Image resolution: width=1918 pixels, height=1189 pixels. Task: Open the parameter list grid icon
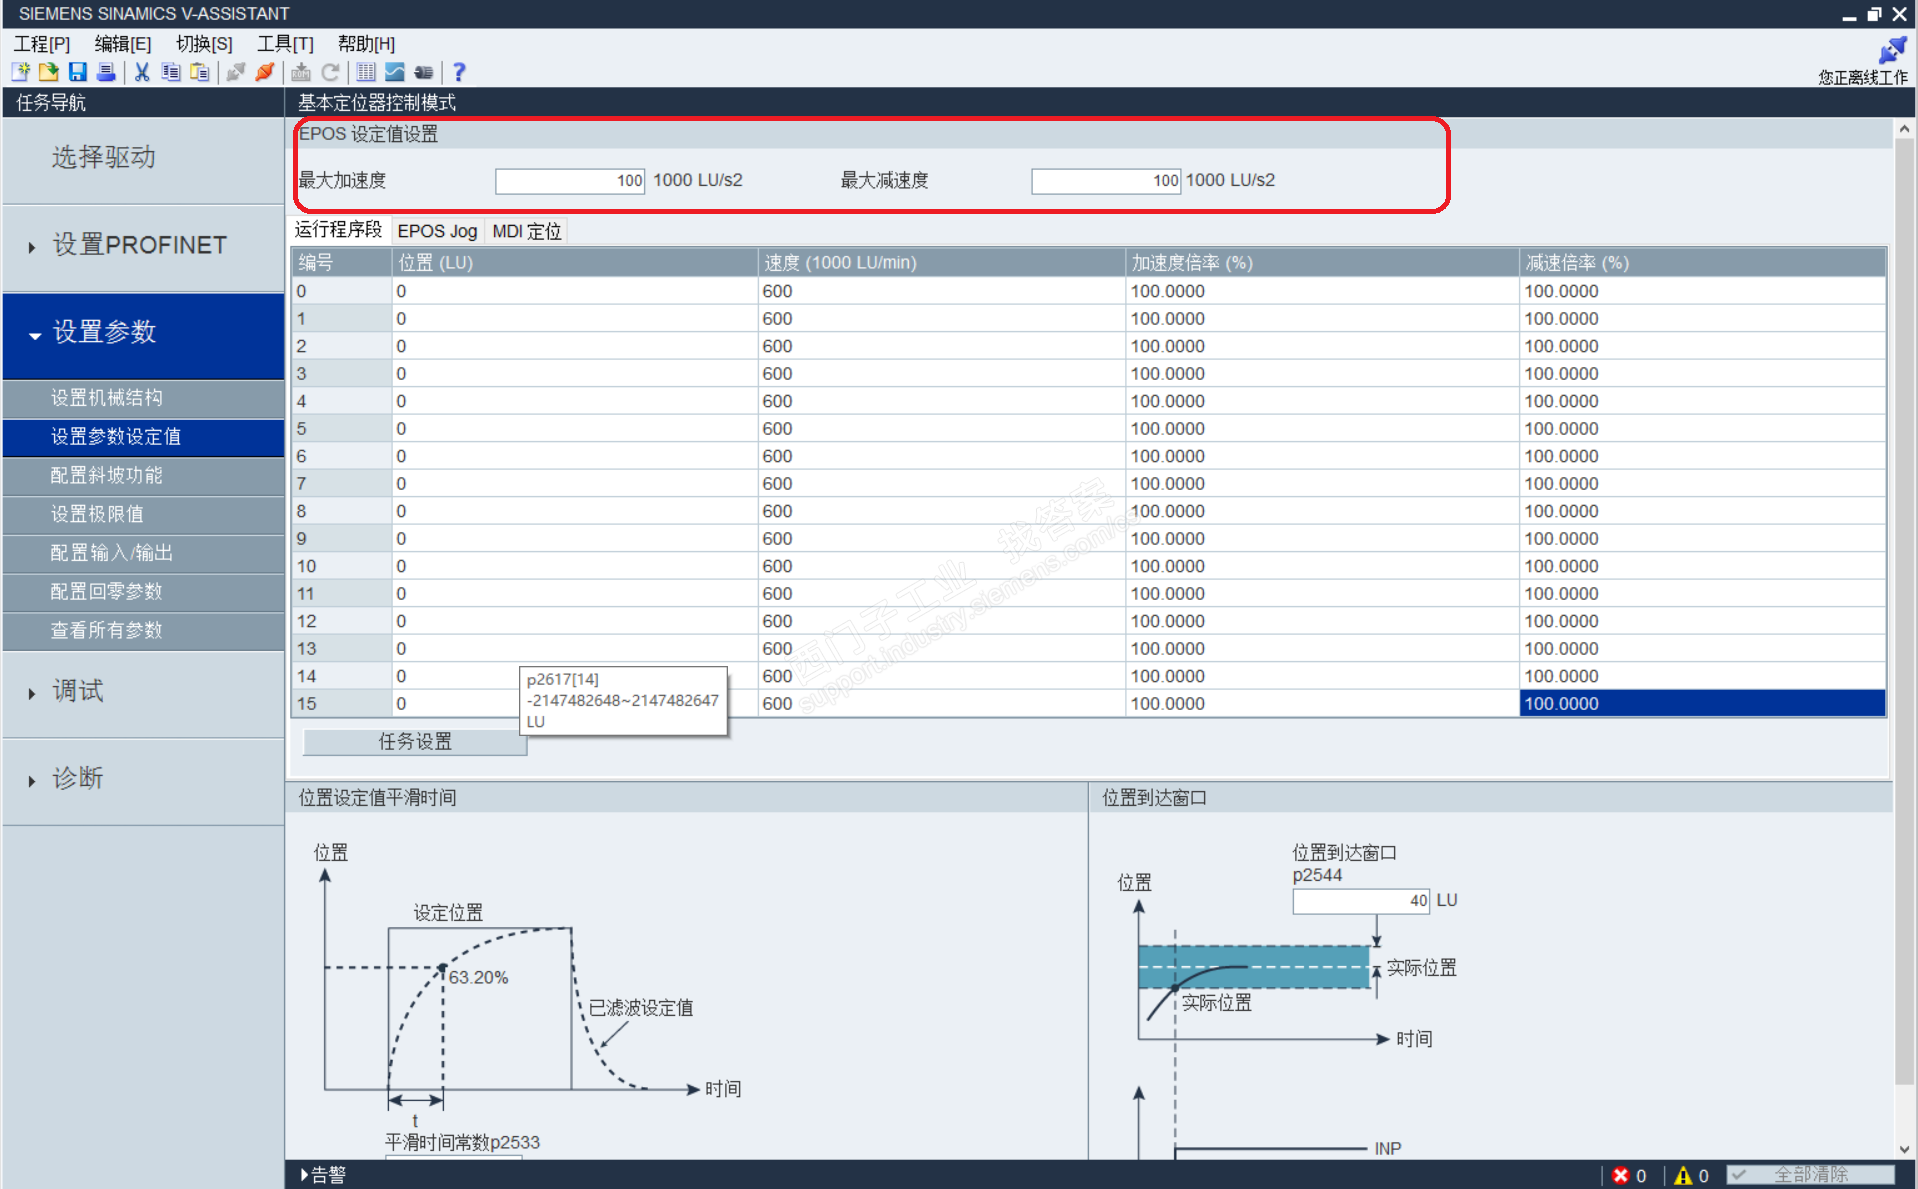(366, 72)
